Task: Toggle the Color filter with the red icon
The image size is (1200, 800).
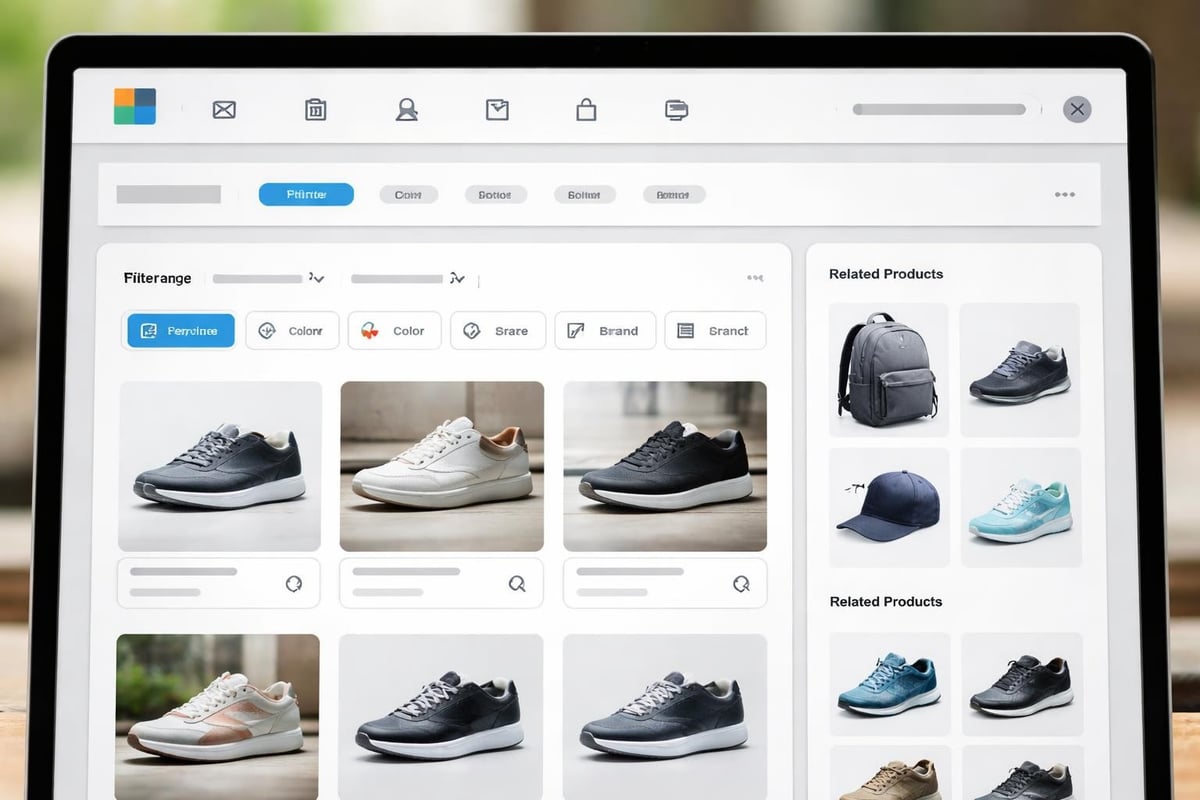Action: pyautogui.click(x=394, y=331)
